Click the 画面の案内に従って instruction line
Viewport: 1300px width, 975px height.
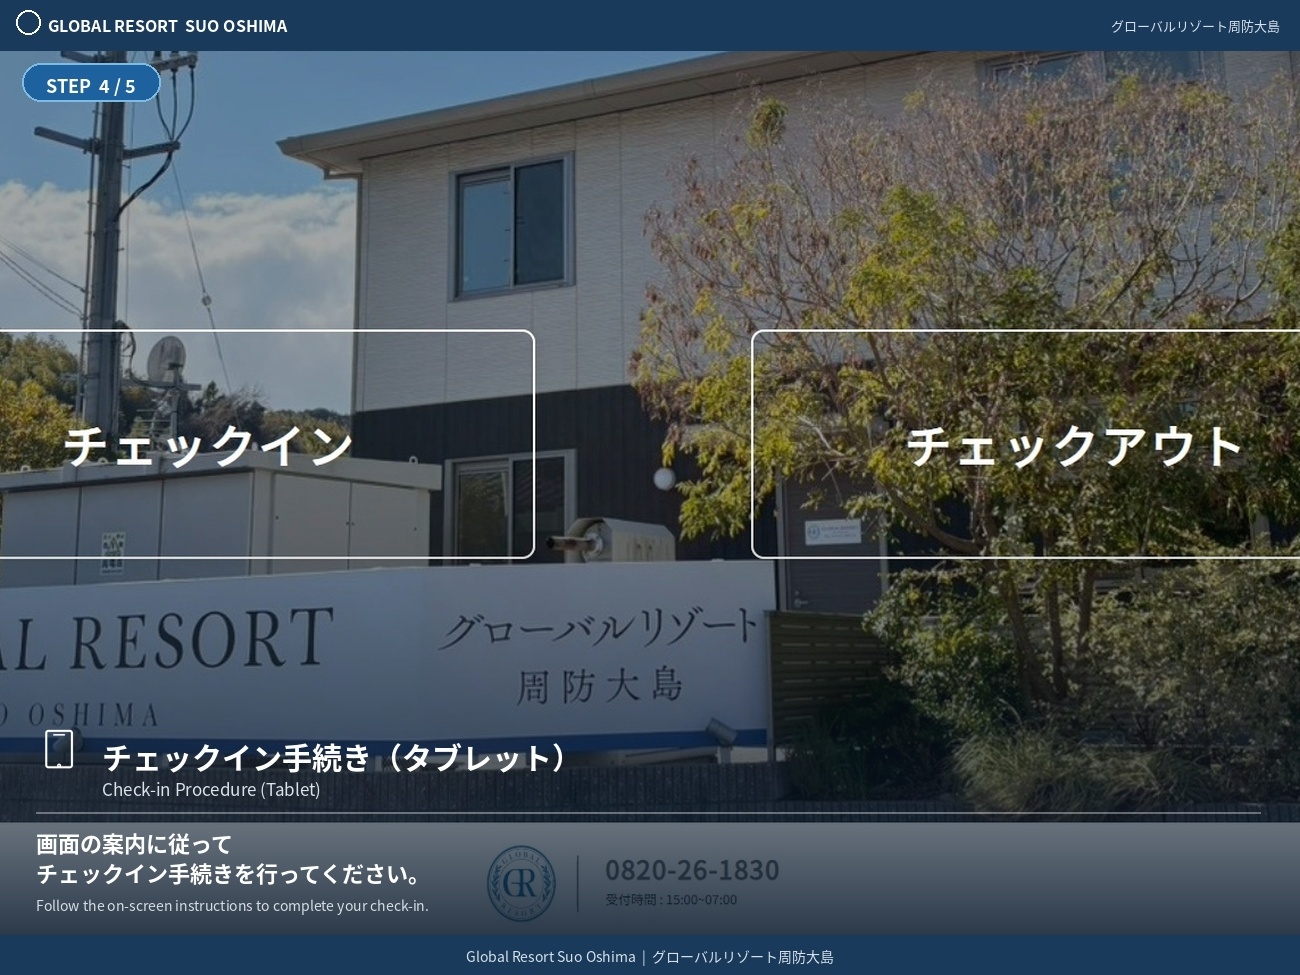click(134, 844)
